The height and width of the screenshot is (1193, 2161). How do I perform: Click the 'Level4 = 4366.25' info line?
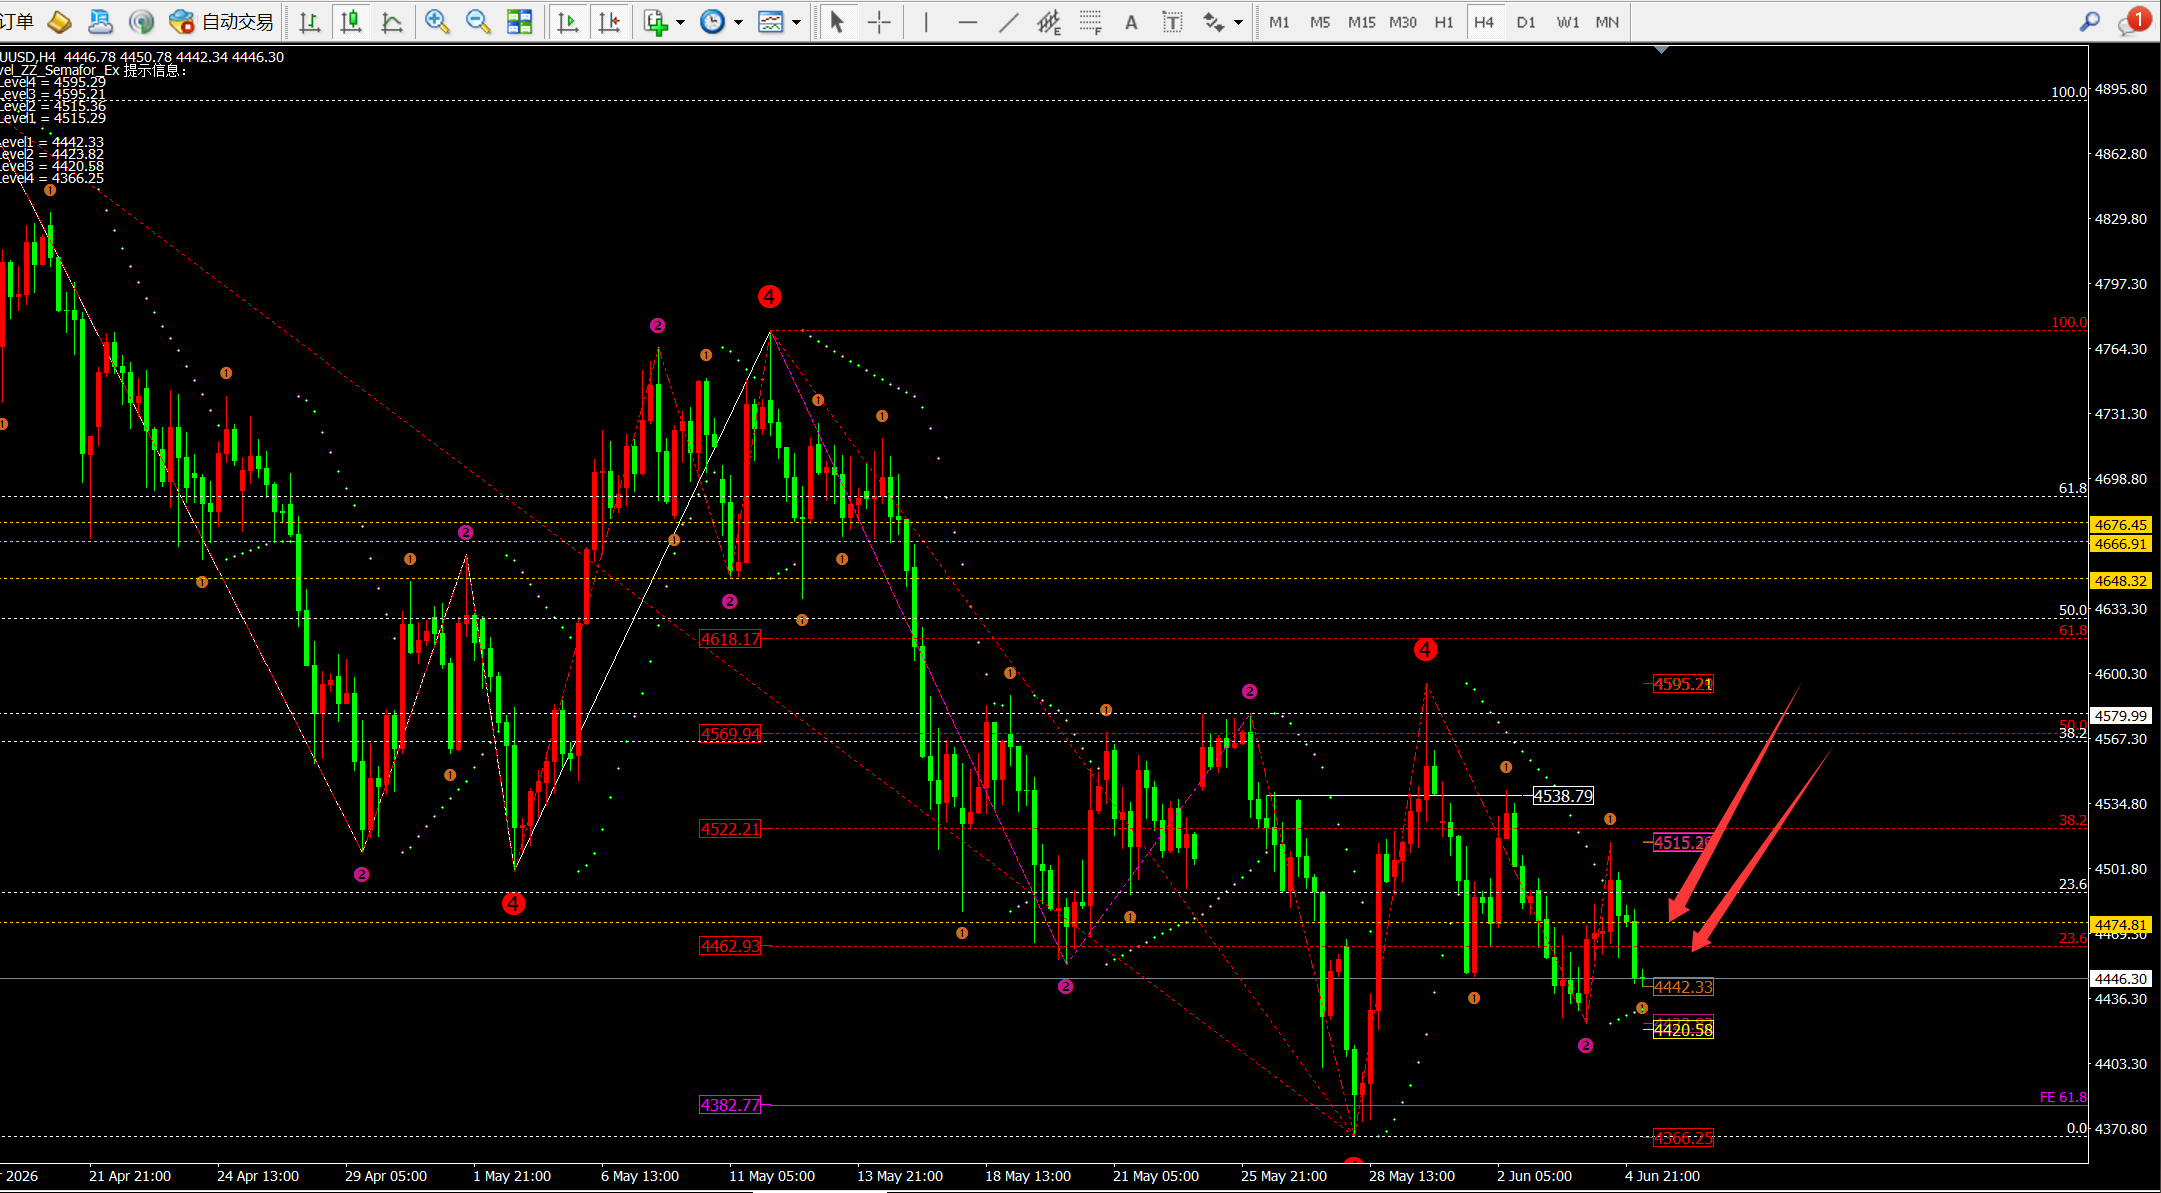(52, 178)
